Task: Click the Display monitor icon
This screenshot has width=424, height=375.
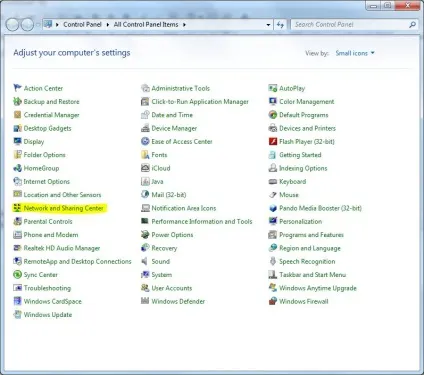Action: (17, 141)
